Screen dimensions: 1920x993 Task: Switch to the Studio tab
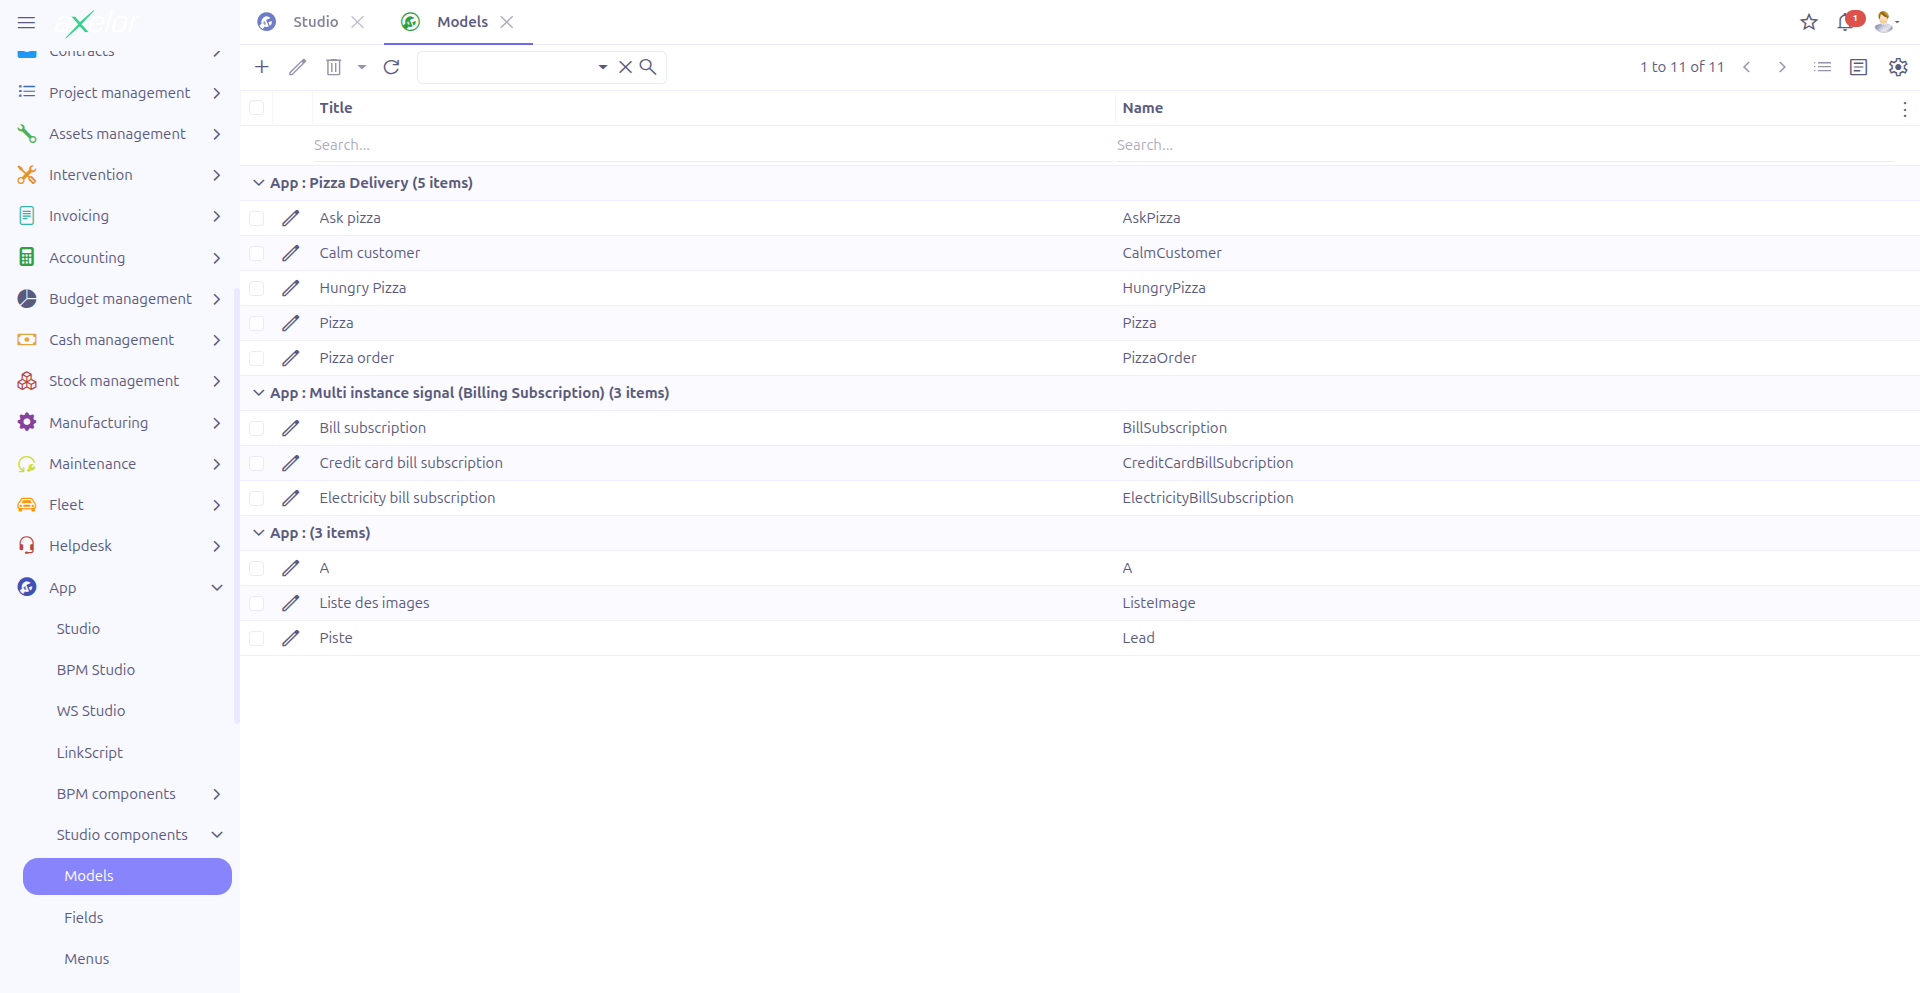tap(315, 22)
